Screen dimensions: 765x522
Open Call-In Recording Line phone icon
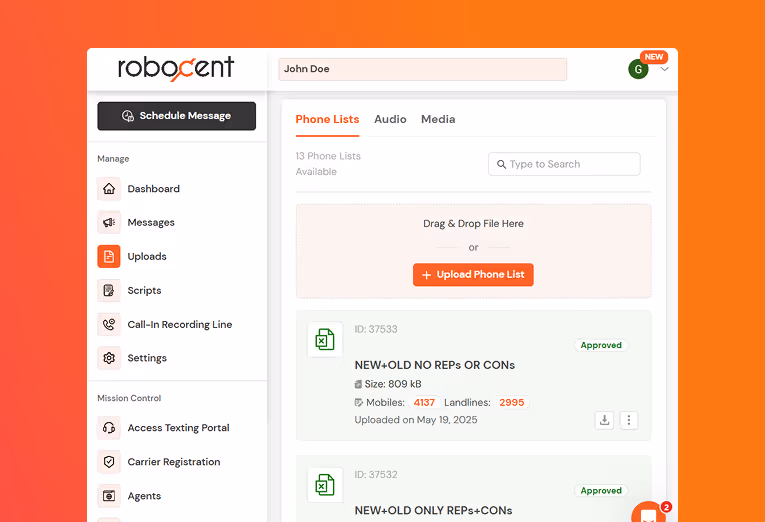[109, 324]
